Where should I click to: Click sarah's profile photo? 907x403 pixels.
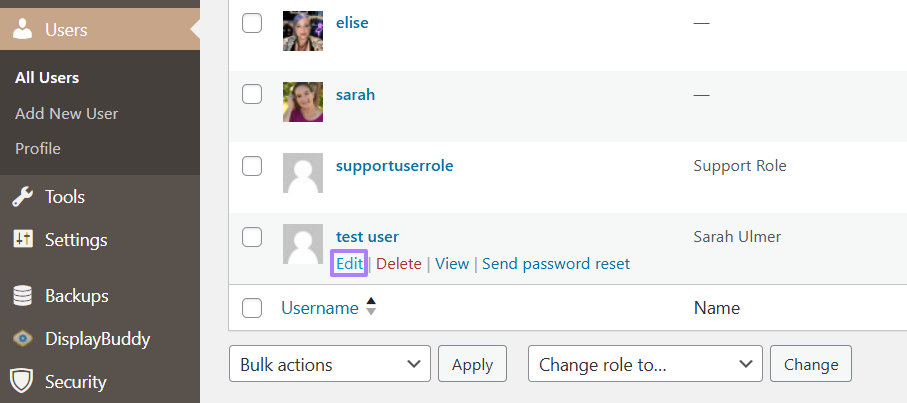click(x=303, y=102)
